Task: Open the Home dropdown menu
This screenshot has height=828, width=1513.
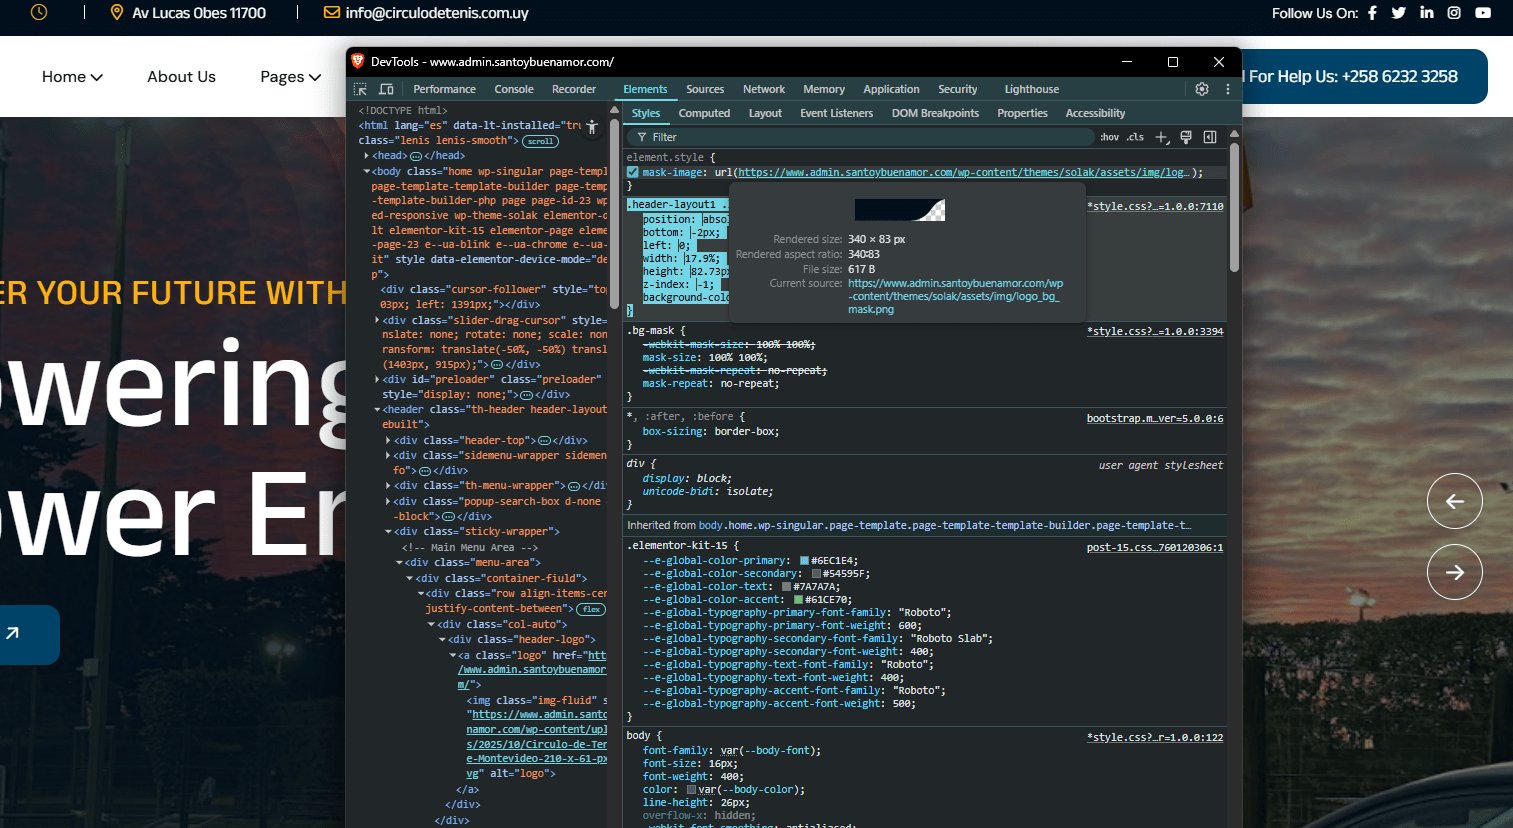Action: pyautogui.click(x=72, y=77)
